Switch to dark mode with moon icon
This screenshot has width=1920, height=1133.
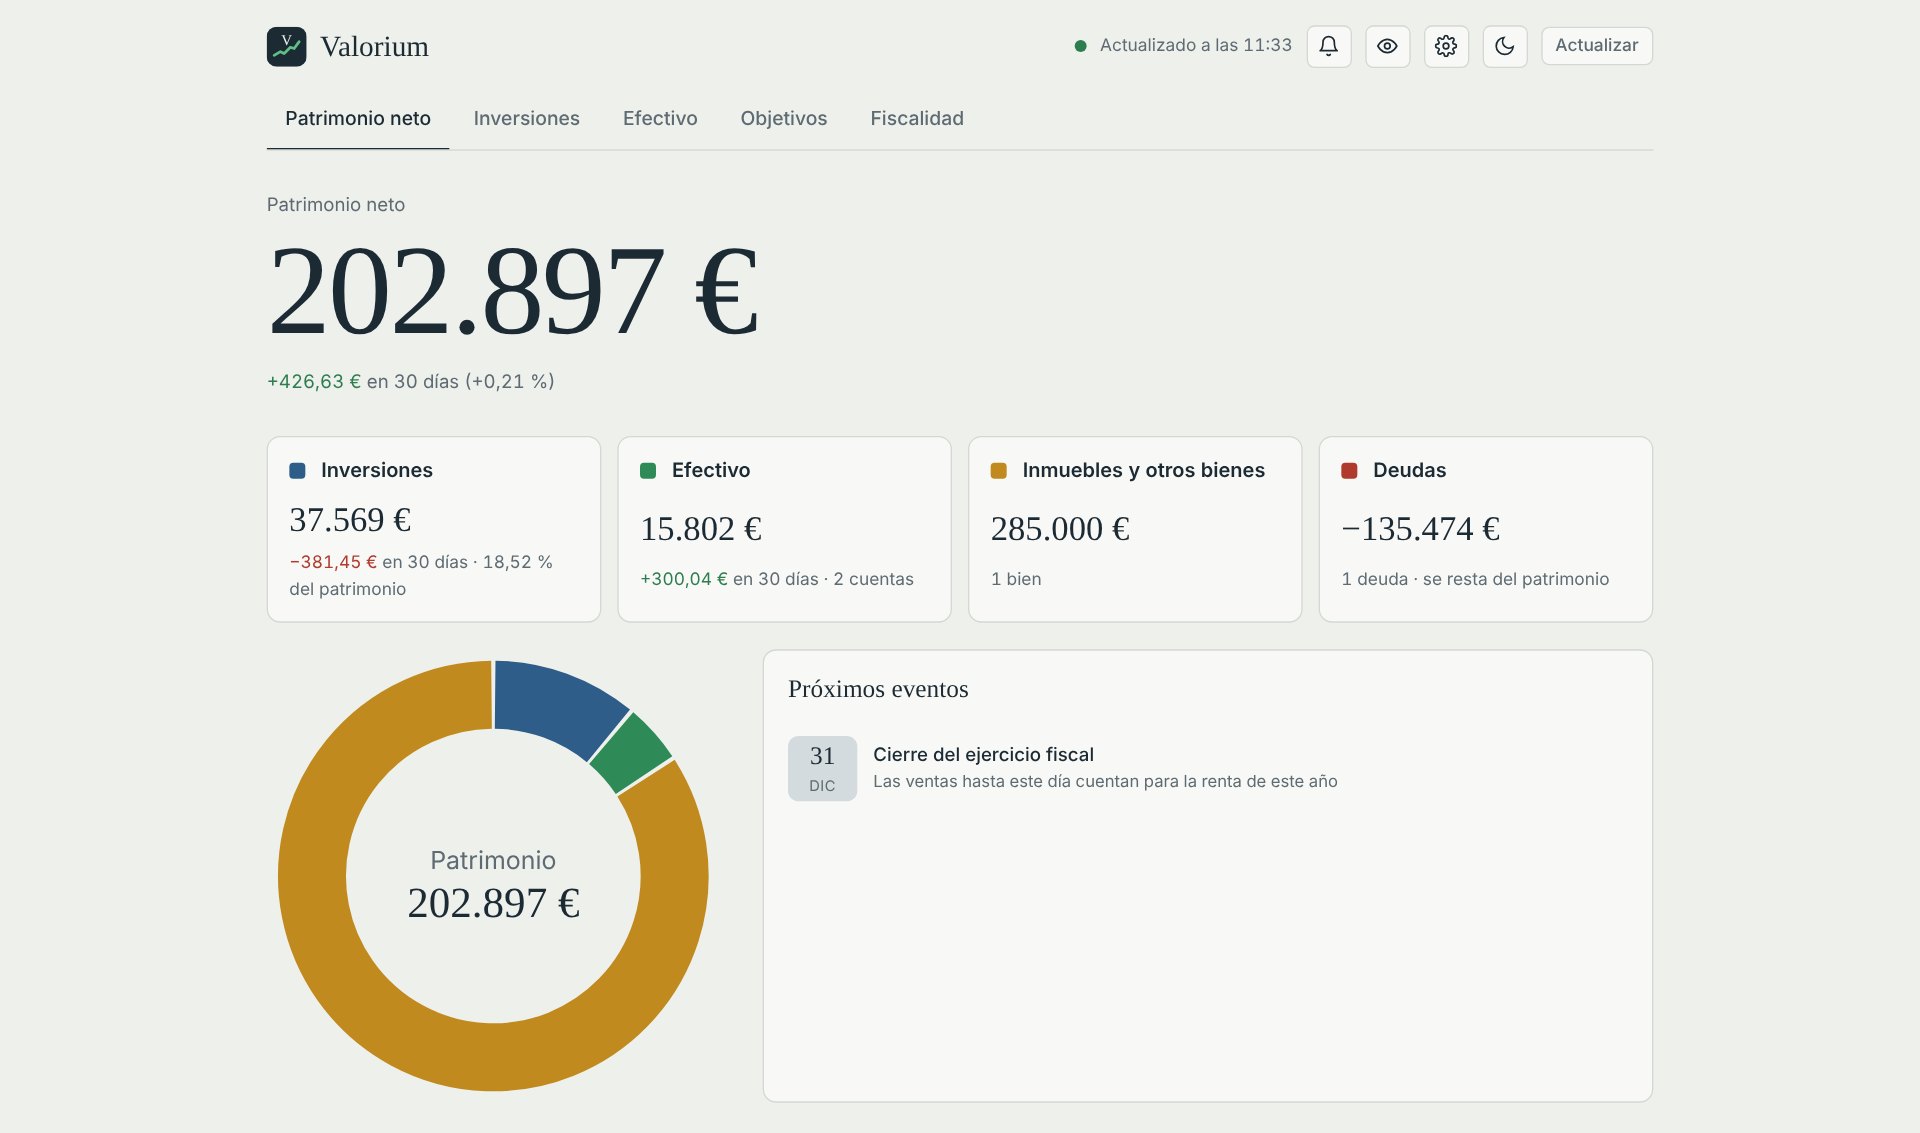tap(1504, 46)
